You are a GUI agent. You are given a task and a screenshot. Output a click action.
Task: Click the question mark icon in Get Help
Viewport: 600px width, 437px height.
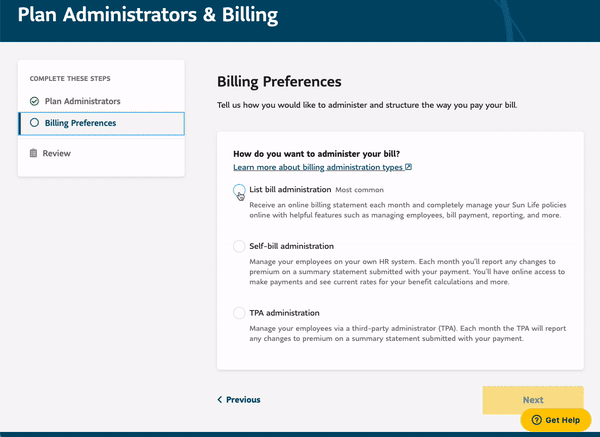coord(536,420)
